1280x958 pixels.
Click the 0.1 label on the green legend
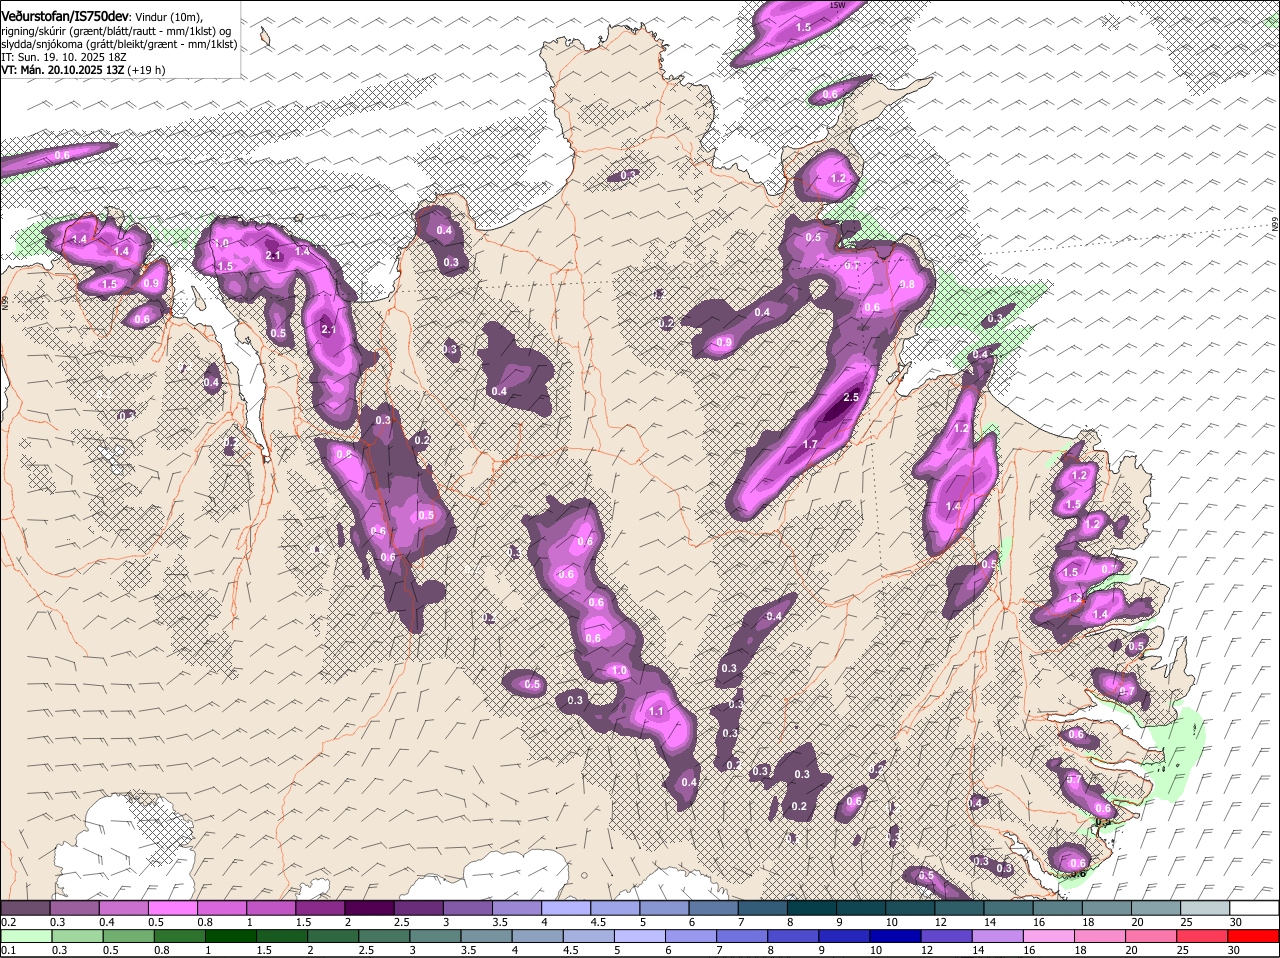click(8, 950)
